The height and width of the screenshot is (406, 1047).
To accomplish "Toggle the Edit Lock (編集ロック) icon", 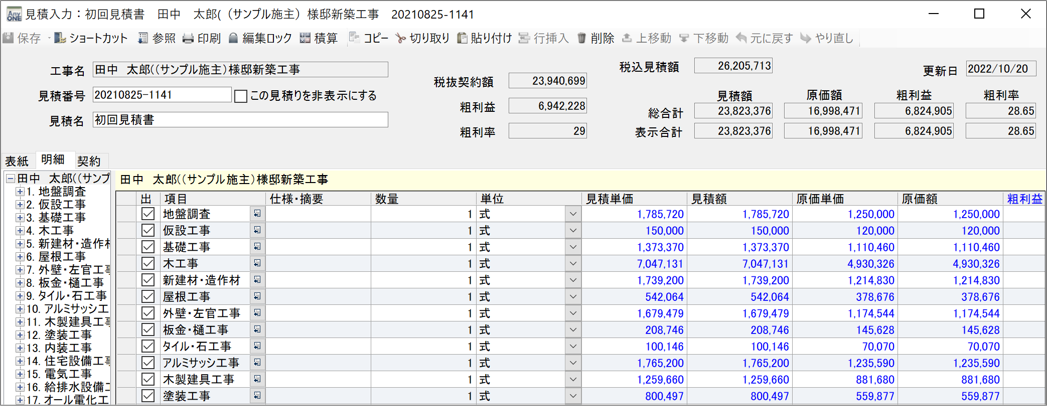I will [234, 39].
